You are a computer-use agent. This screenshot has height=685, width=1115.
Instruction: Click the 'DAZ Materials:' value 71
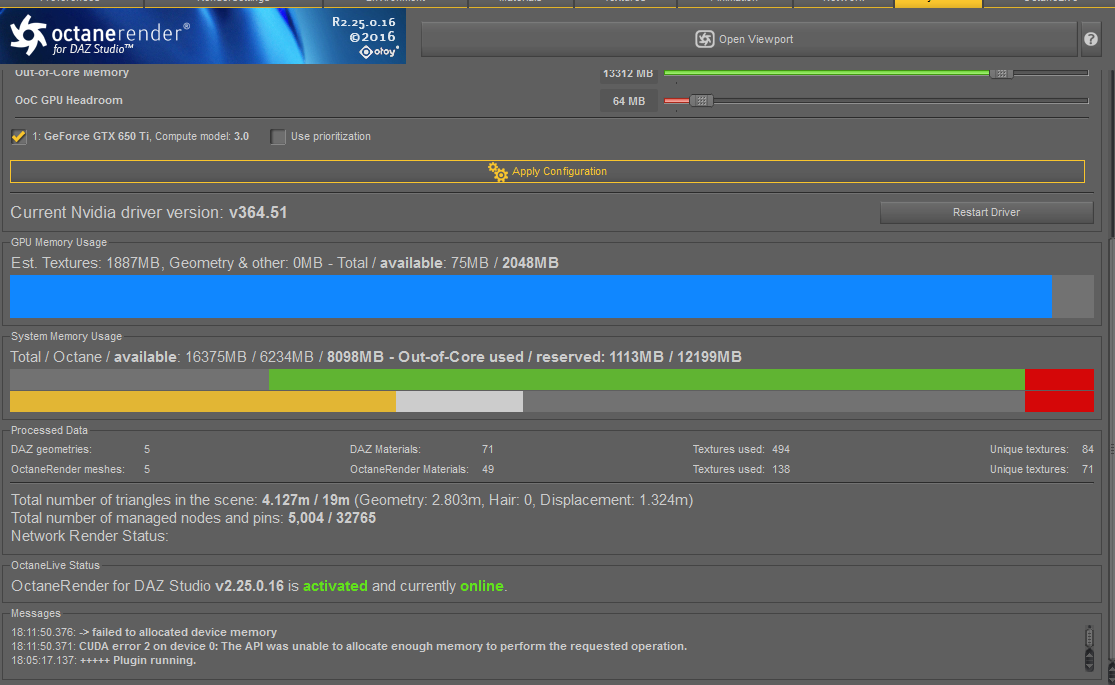pyautogui.click(x=487, y=450)
